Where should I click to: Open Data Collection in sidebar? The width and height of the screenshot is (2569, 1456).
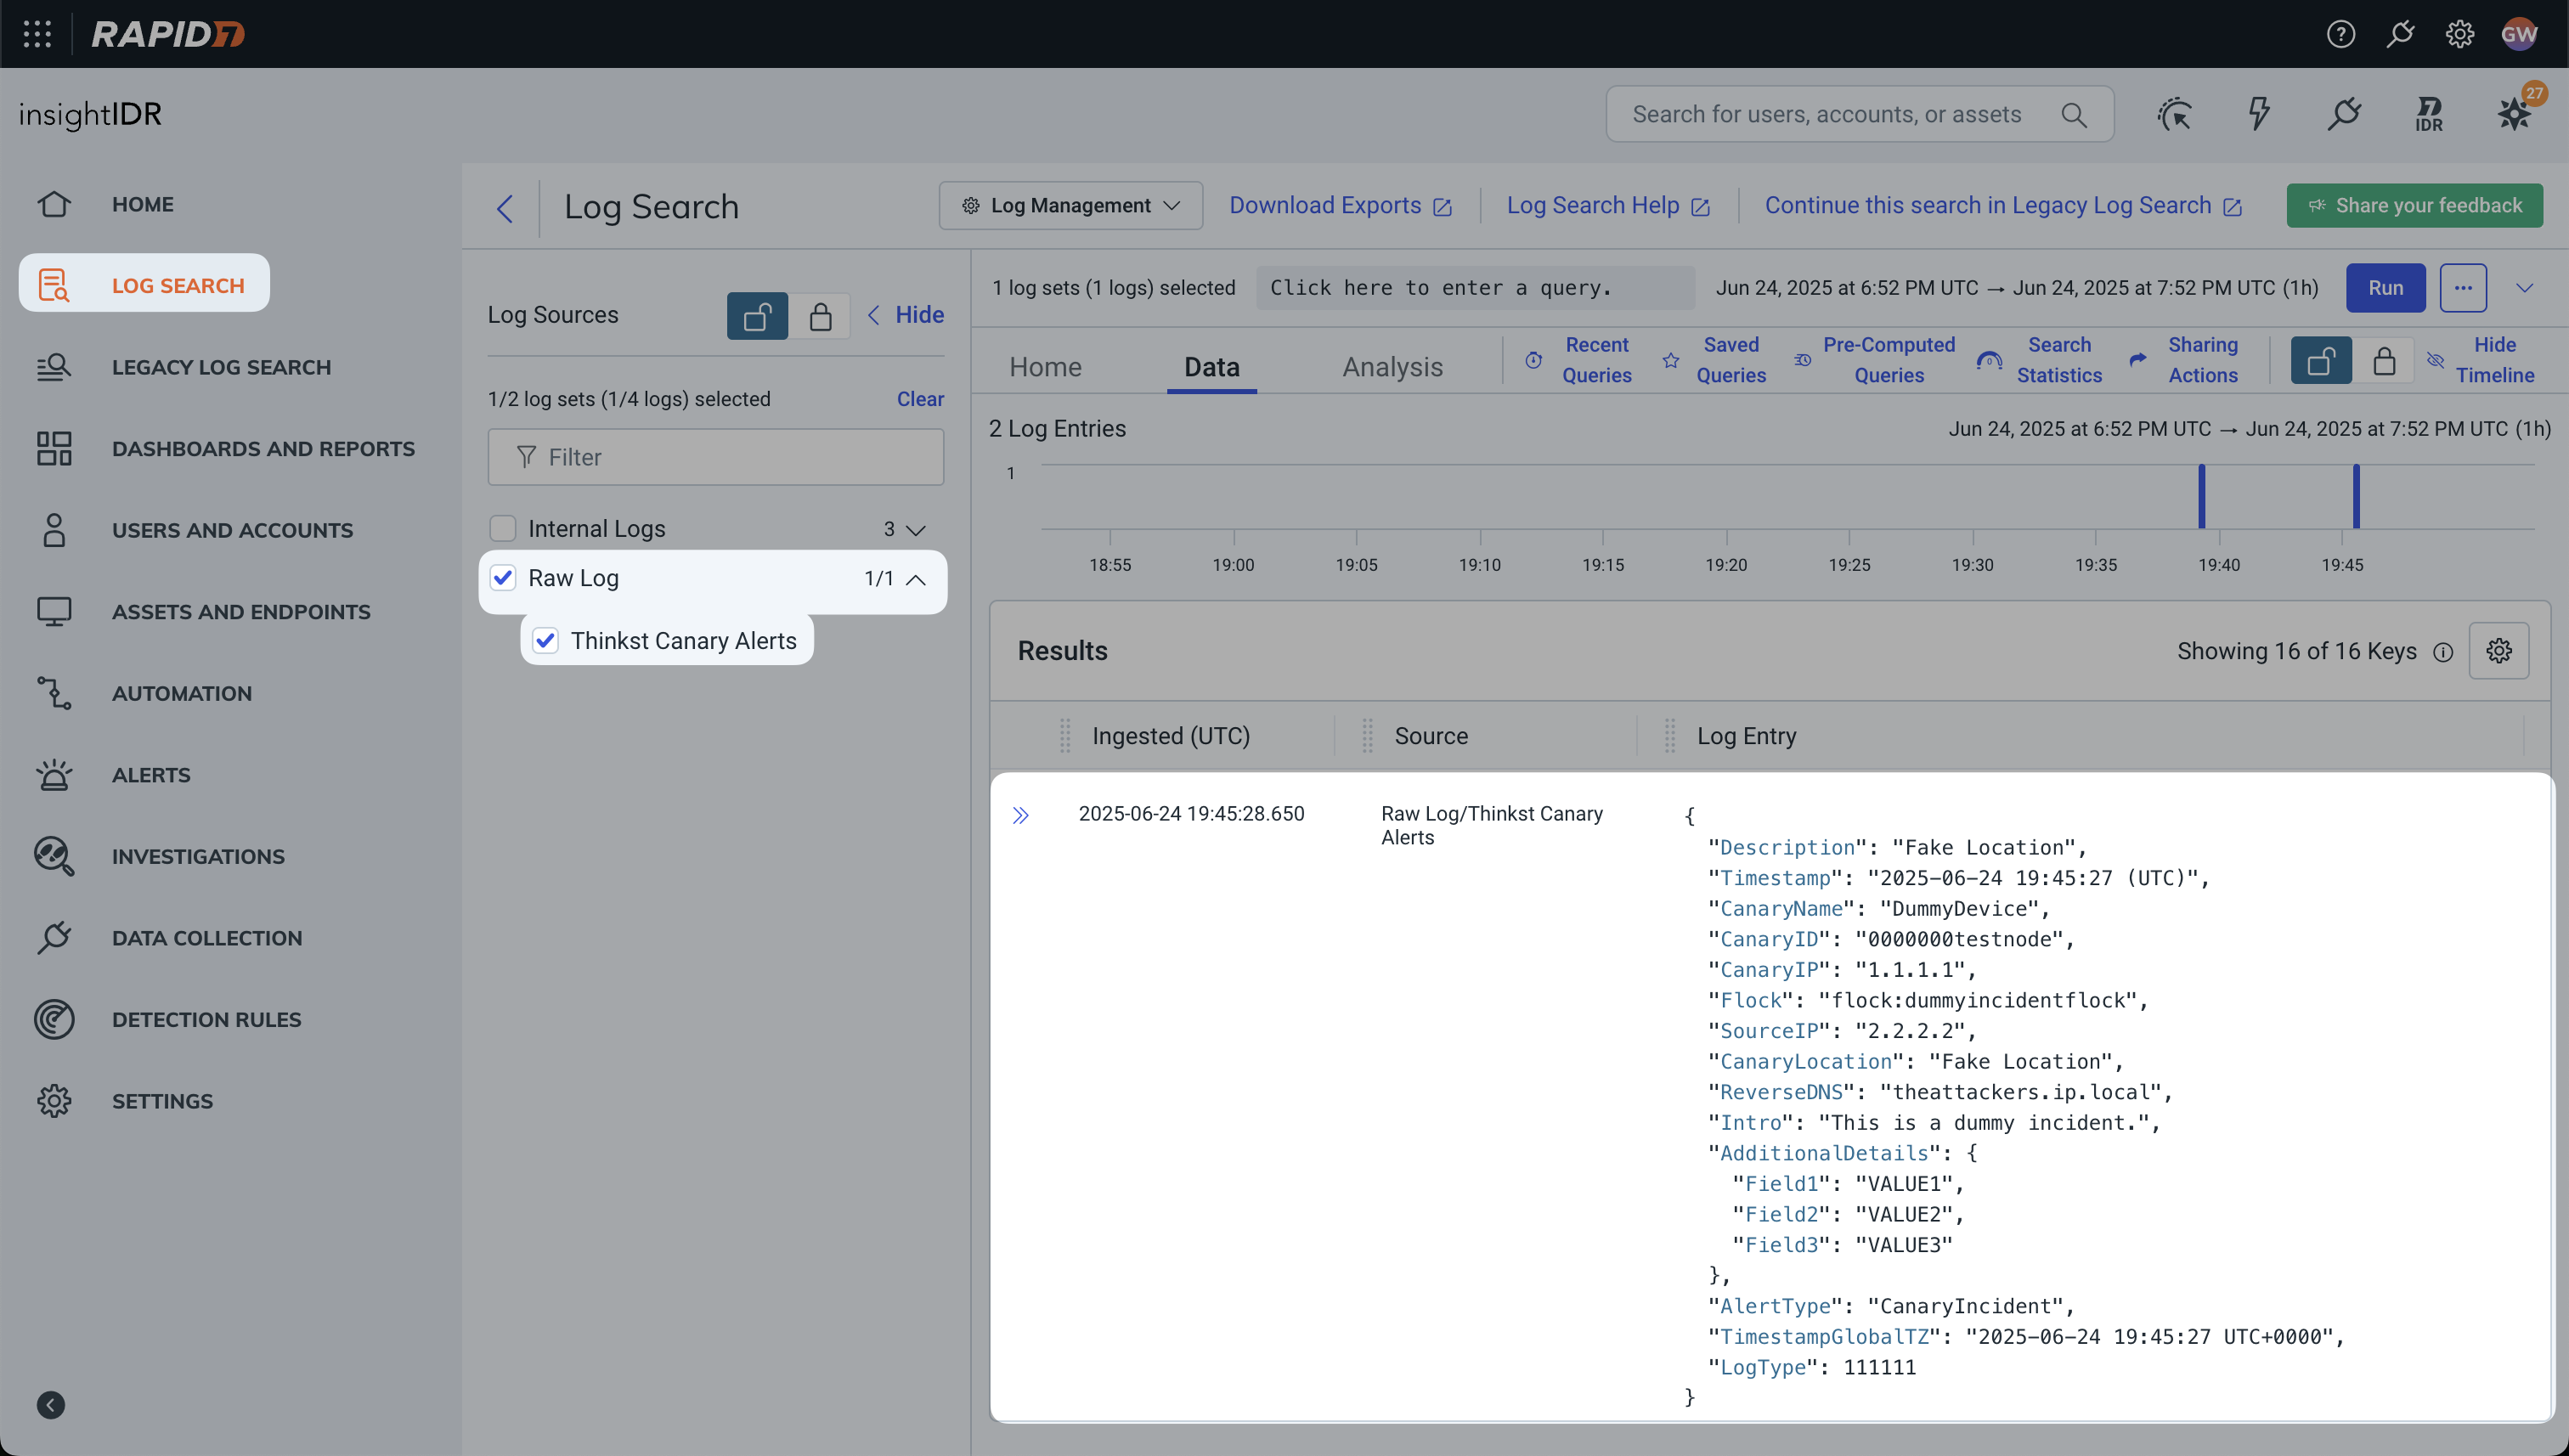207,938
